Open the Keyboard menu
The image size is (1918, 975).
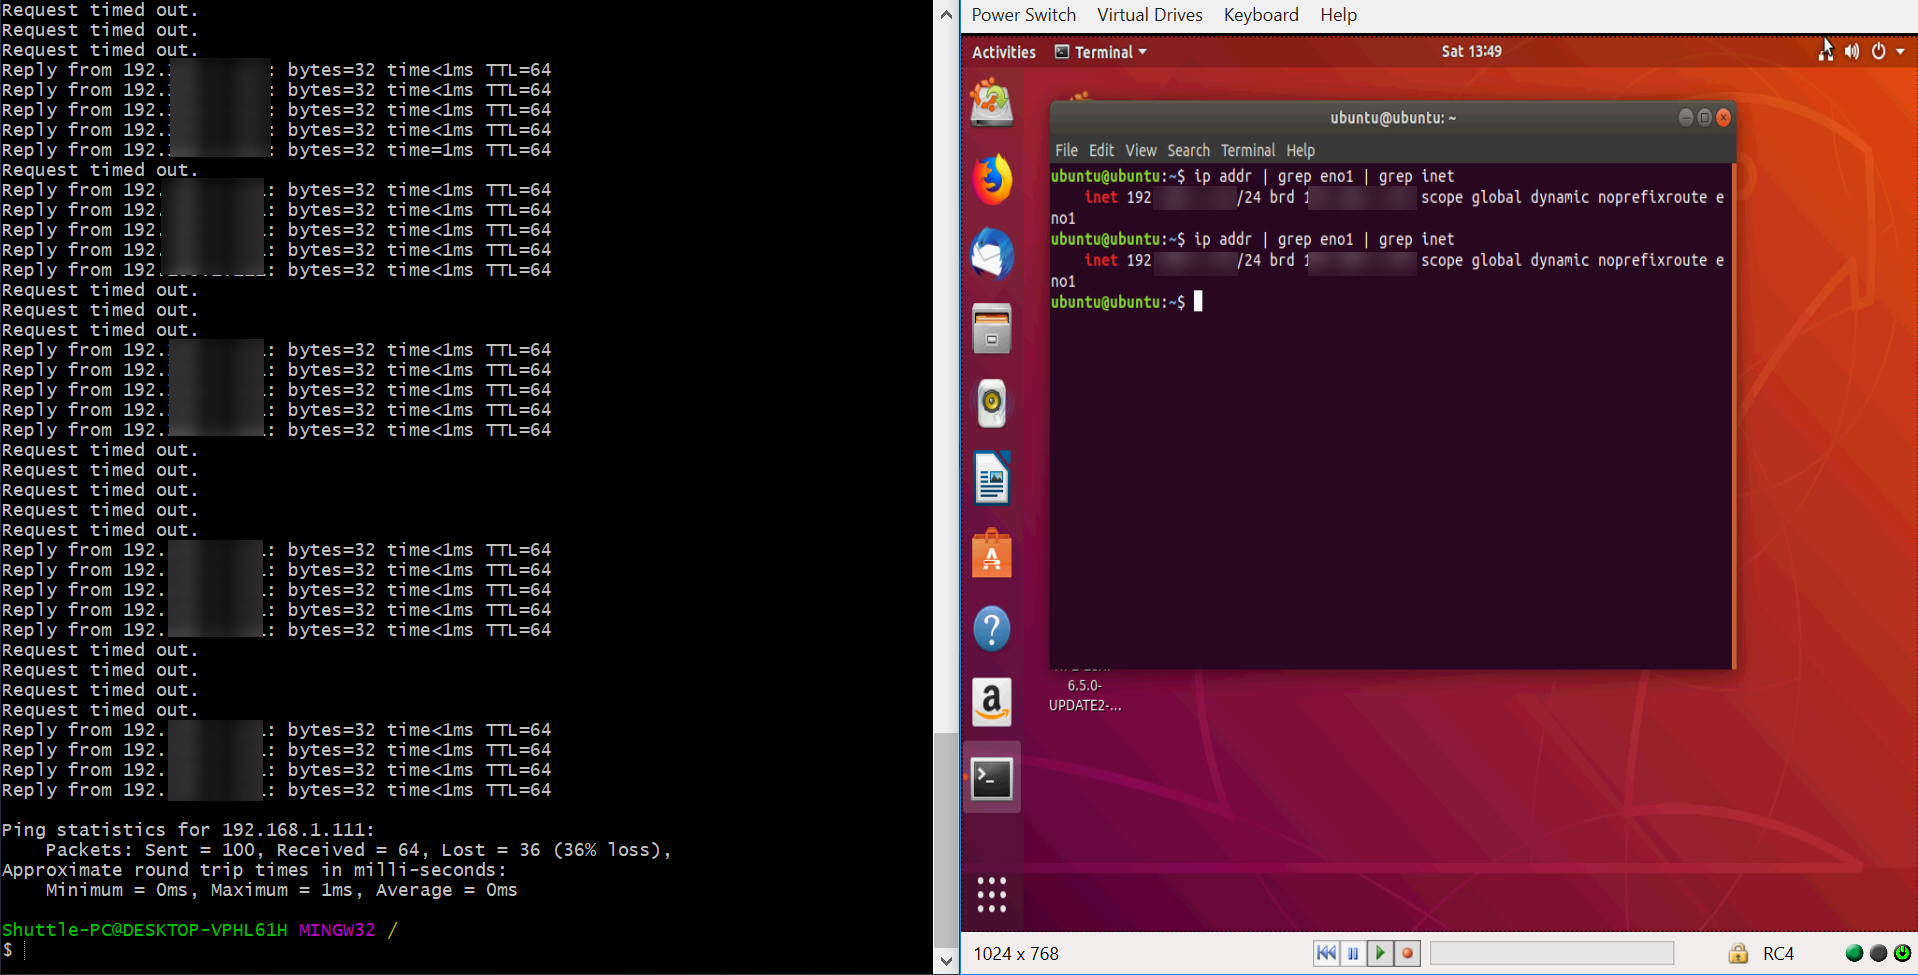tap(1261, 15)
